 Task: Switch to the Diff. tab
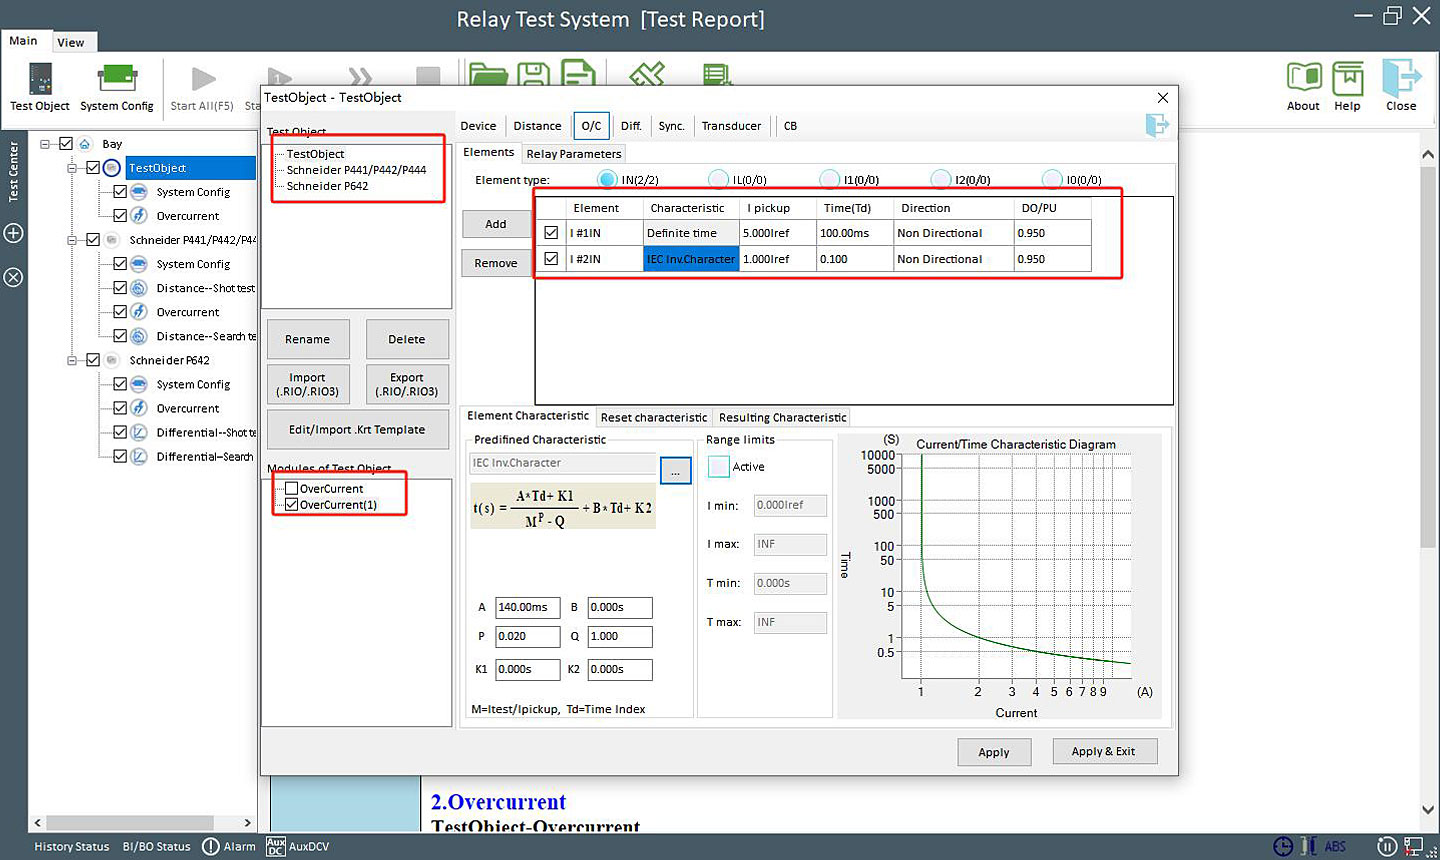[631, 126]
